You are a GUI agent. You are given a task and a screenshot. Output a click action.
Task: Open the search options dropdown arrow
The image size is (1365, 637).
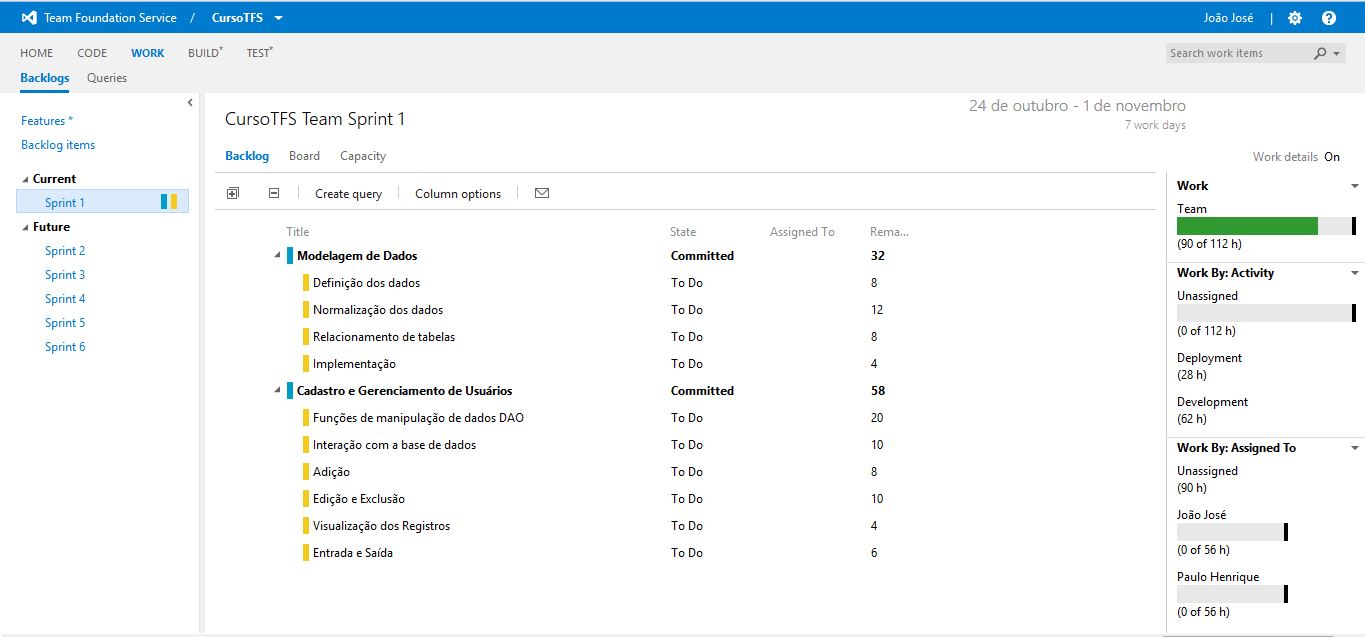tap(1338, 54)
